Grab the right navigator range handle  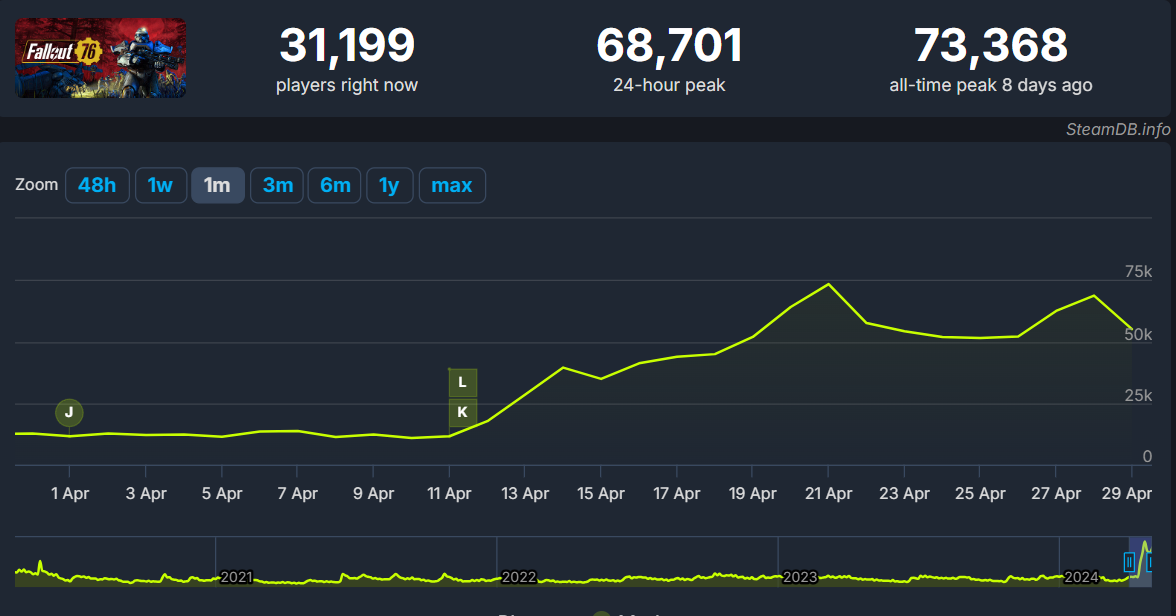pyautogui.click(x=1150, y=562)
